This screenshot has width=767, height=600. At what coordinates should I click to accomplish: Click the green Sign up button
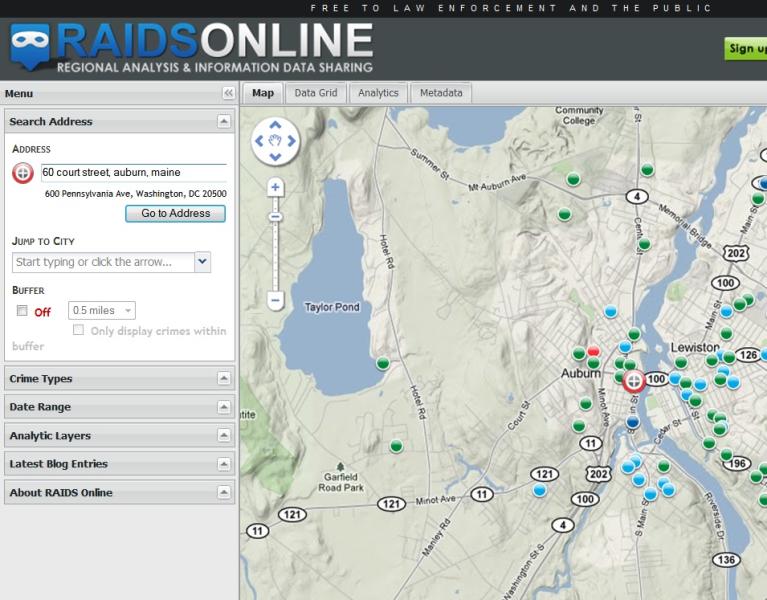point(745,48)
